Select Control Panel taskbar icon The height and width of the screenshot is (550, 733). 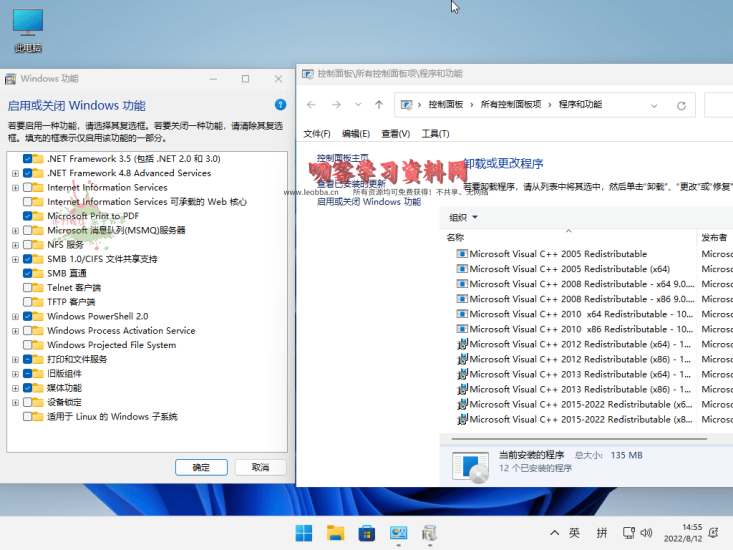pos(398,533)
